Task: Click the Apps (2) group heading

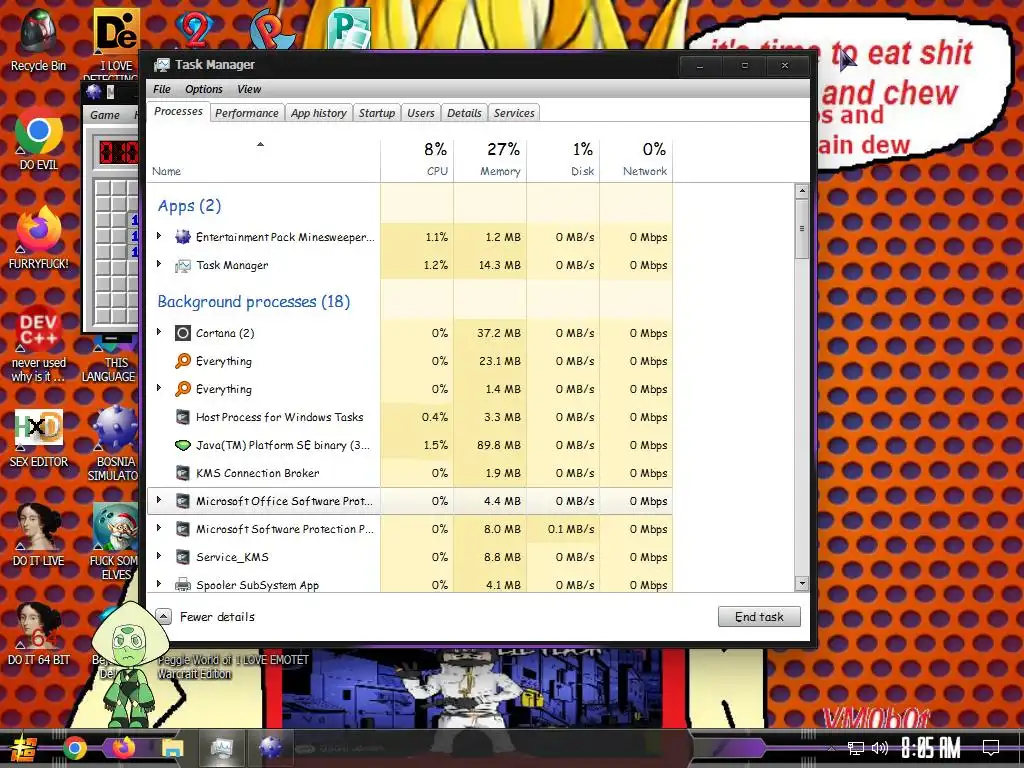Action: (x=189, y=206)
